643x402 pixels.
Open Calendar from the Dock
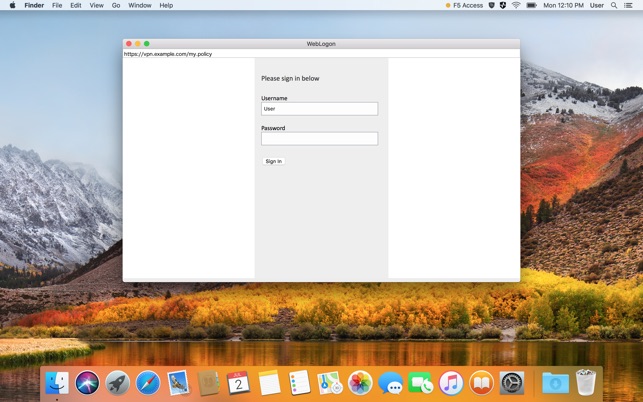click(238, 383)
